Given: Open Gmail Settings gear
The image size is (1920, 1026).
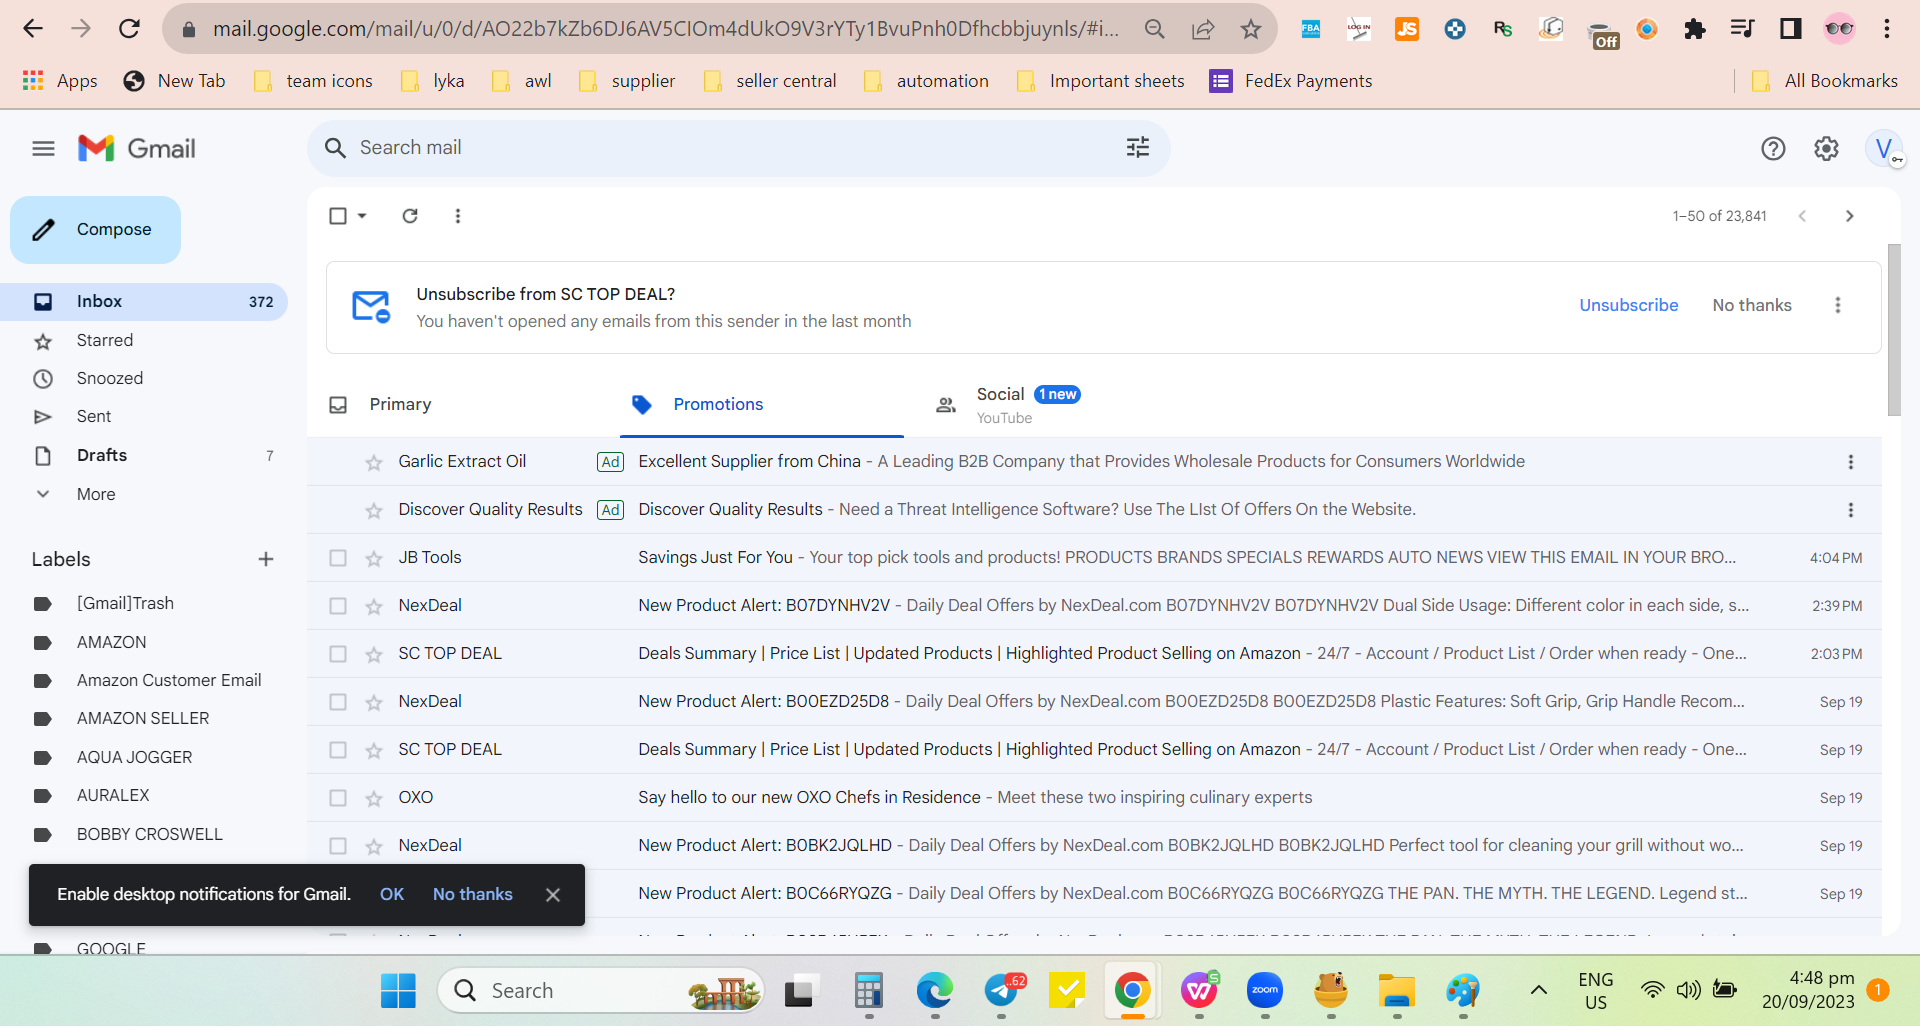Looking at the screenshot, I should pyautogui.click(x=1826, y=149).
